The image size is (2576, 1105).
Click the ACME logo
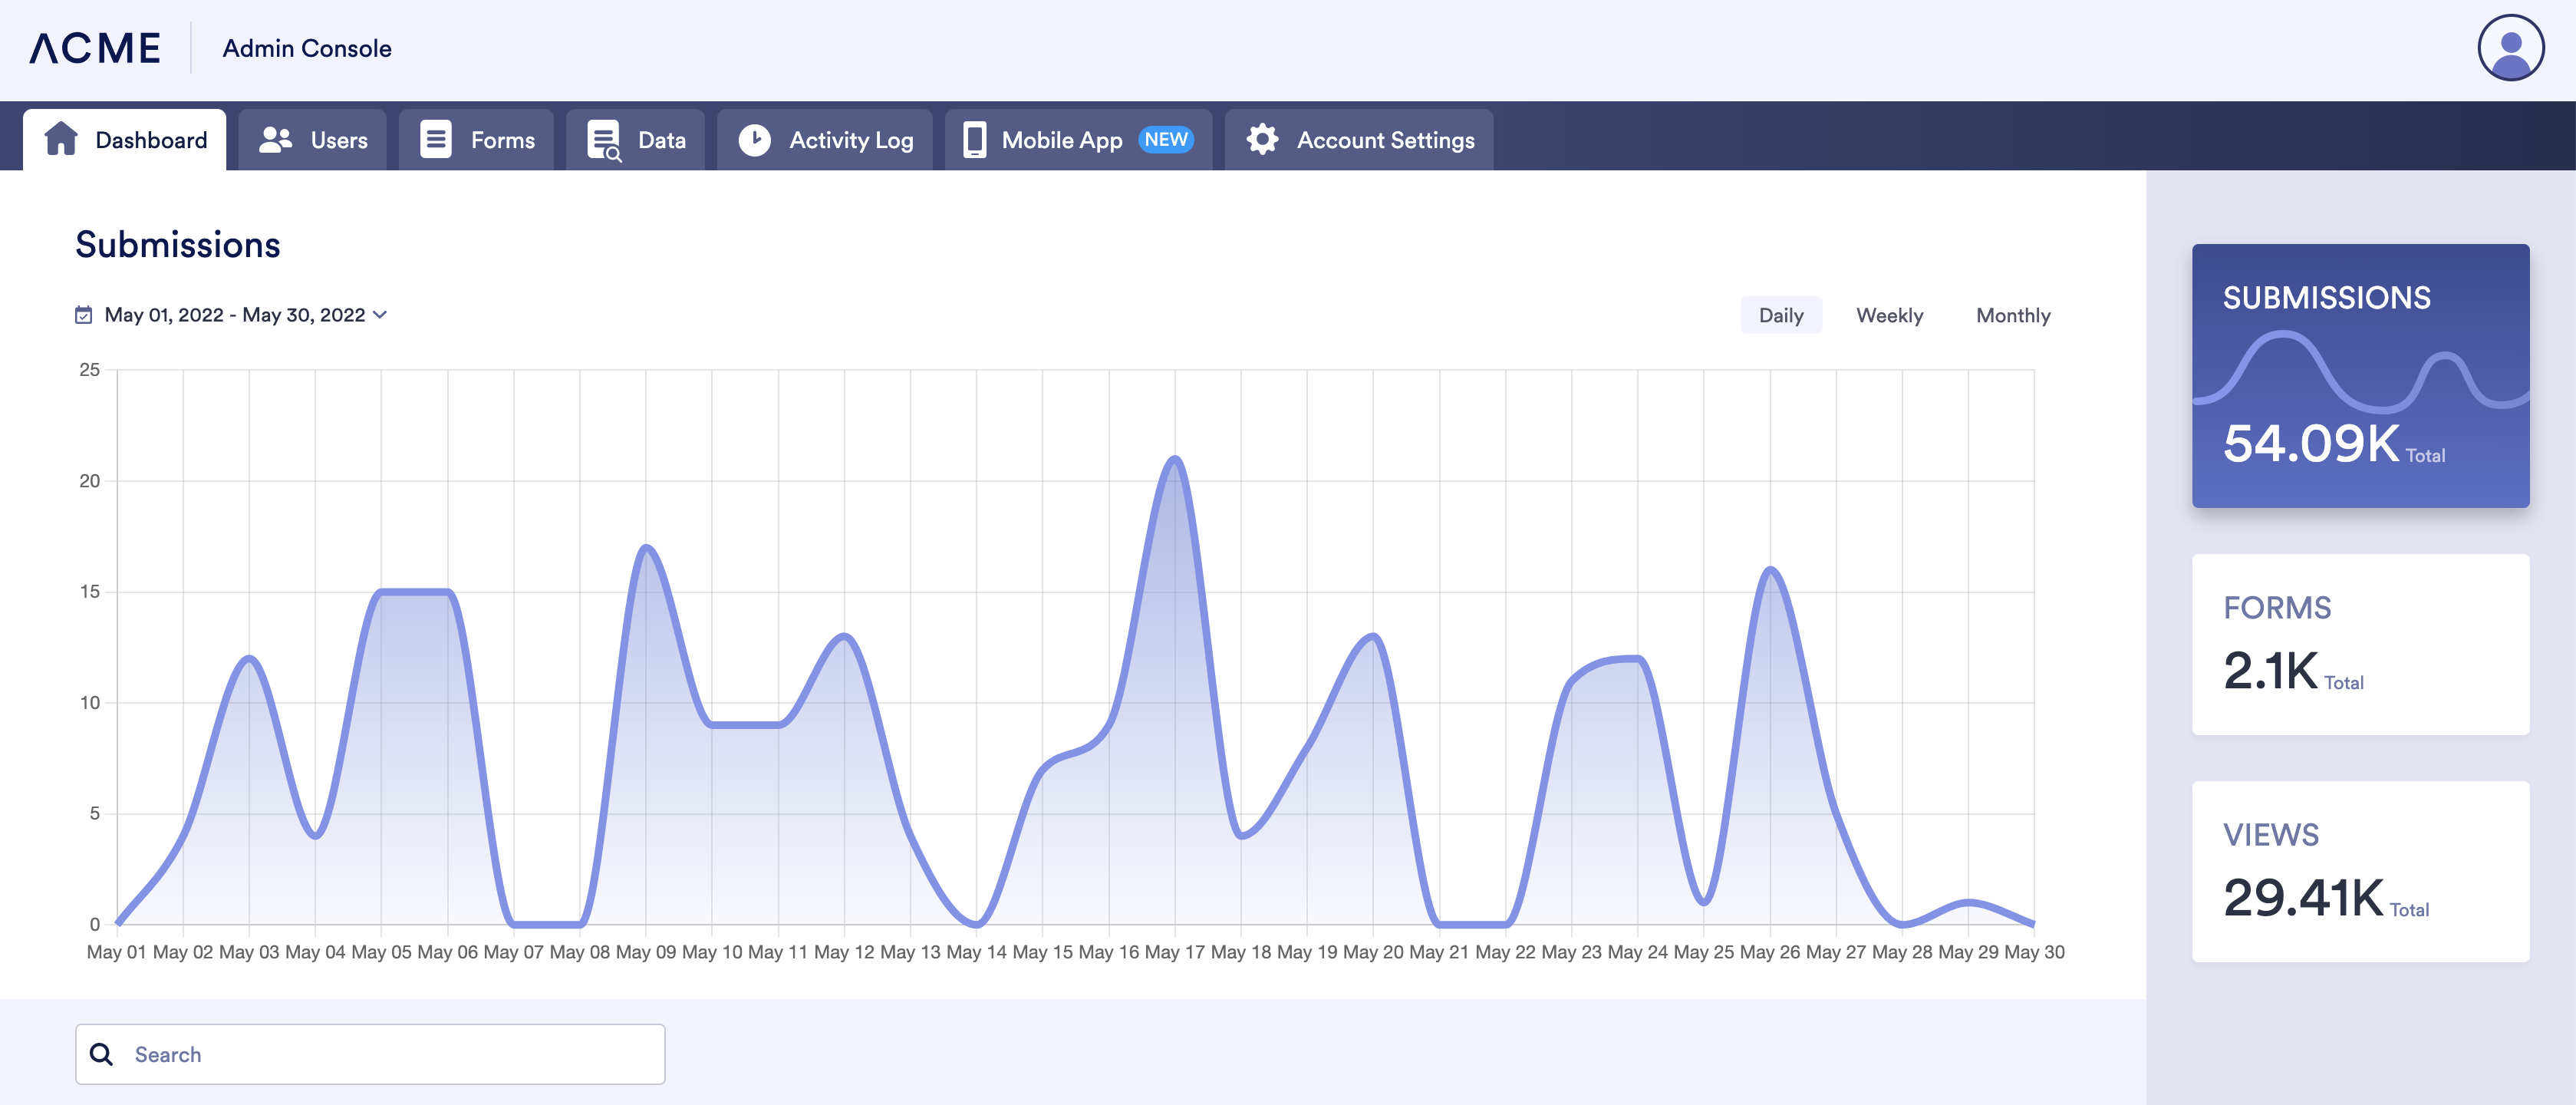coord(95,48)
